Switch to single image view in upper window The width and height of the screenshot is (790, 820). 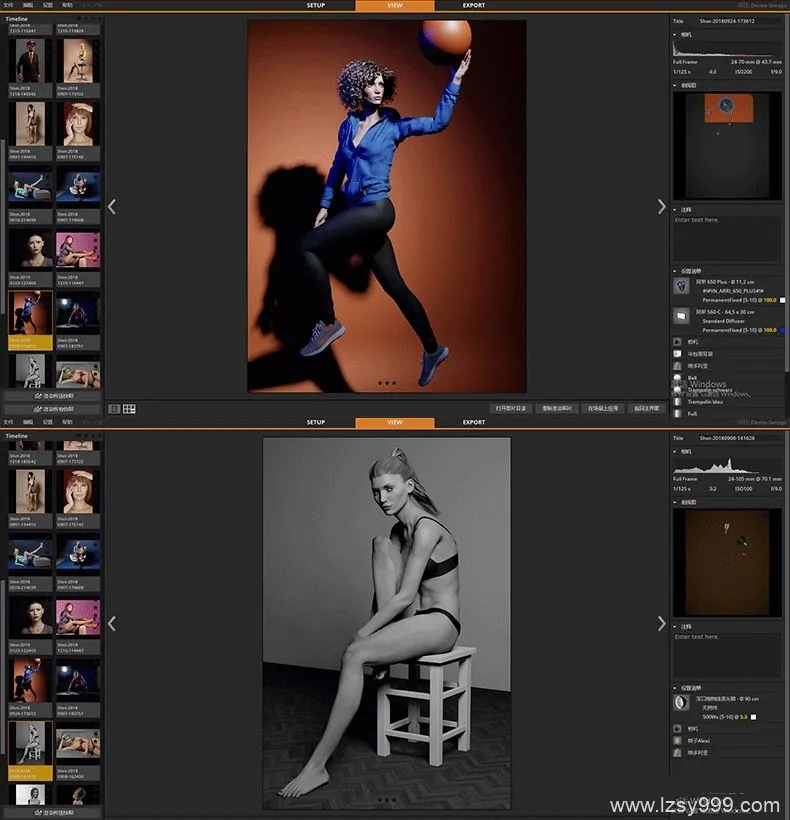pyautogui.click(x=113, y=408)
